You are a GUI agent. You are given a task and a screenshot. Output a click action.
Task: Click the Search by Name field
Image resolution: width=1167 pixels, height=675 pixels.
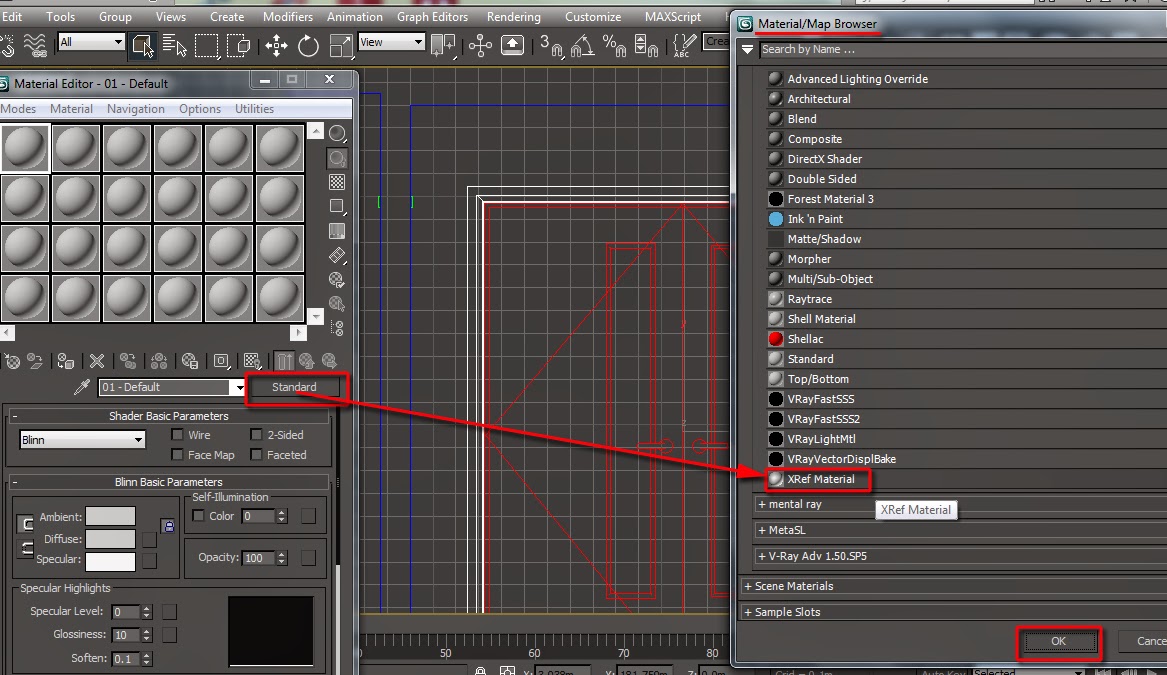click(x=962, y=49)
